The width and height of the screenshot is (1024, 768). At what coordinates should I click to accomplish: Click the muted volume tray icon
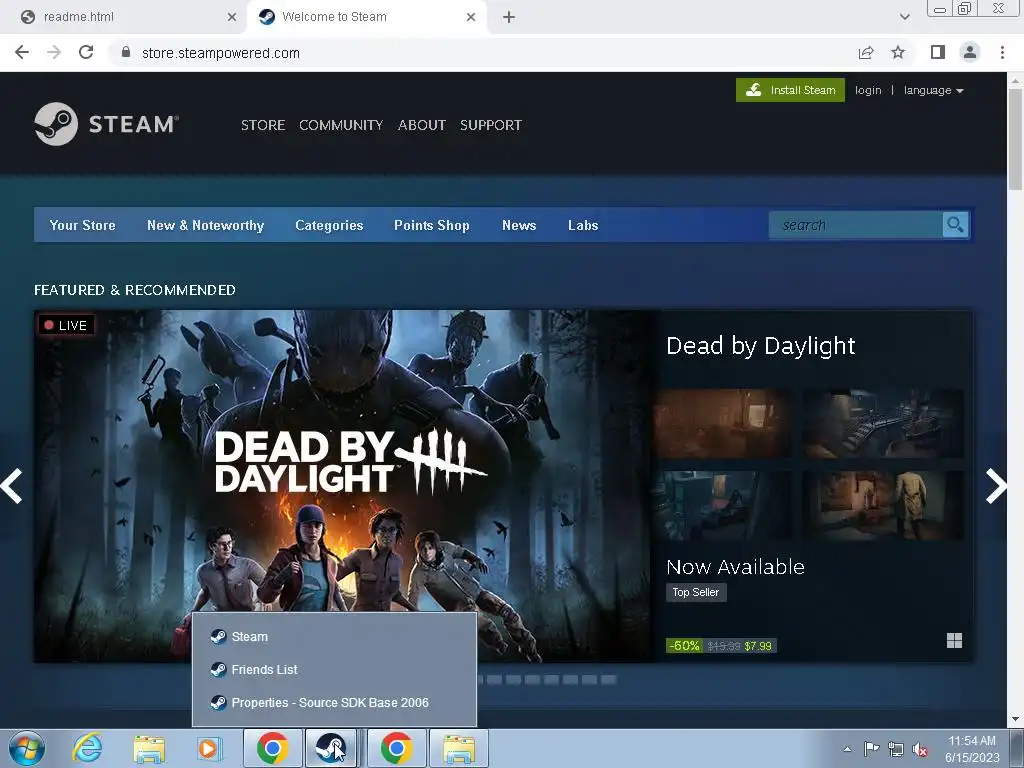point(920,749)
